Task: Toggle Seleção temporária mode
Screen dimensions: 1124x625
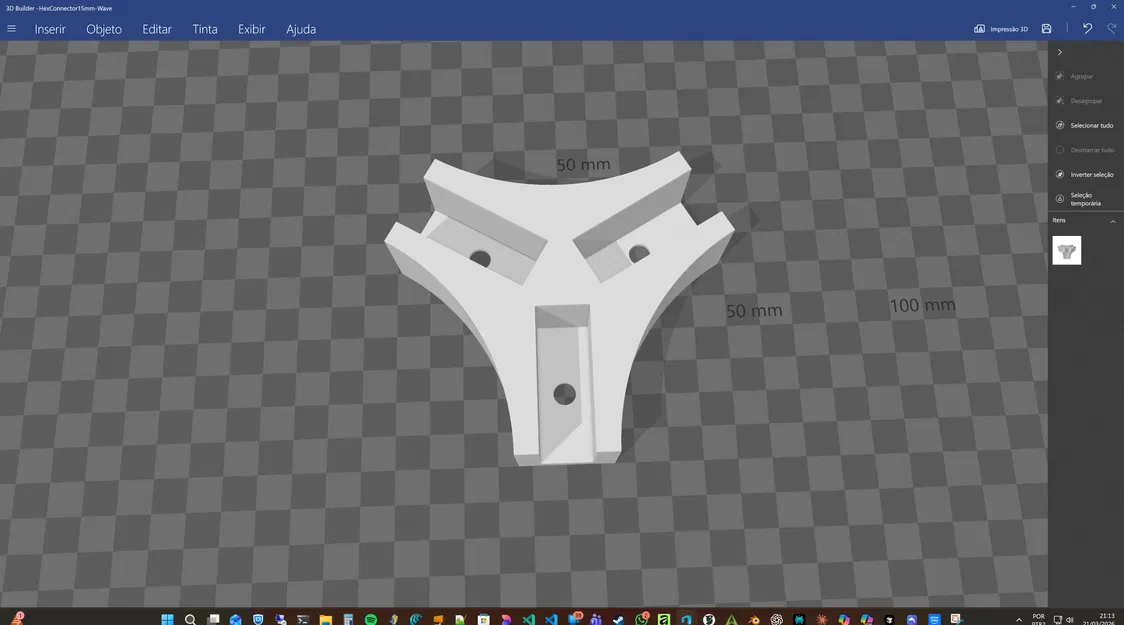Action: pos(1059,199)
